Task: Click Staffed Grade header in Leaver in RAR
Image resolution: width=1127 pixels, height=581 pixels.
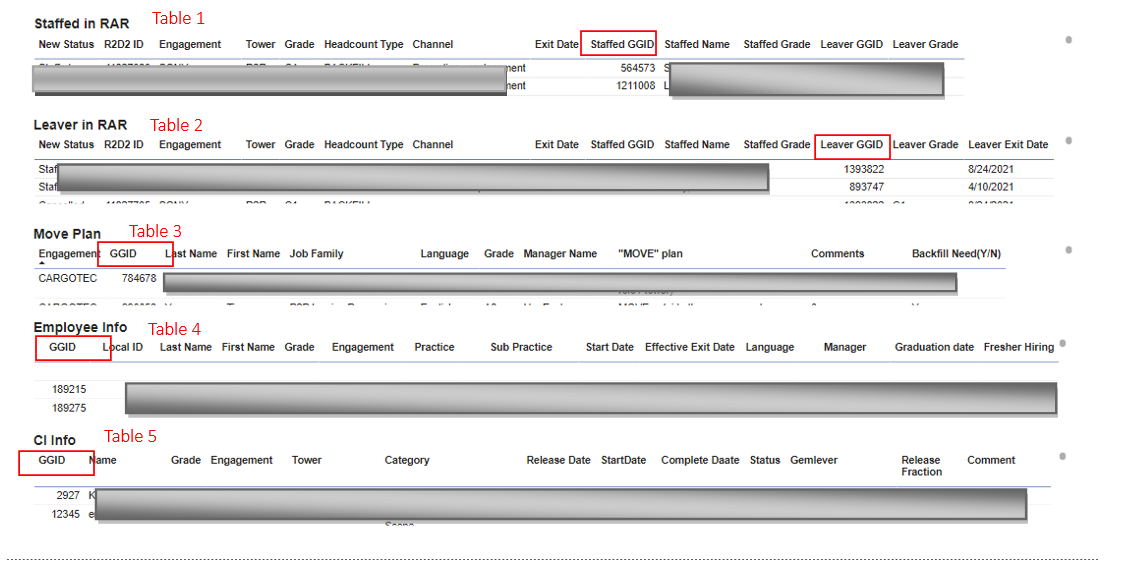Action: pyautogui.click(x=777, y=145)
